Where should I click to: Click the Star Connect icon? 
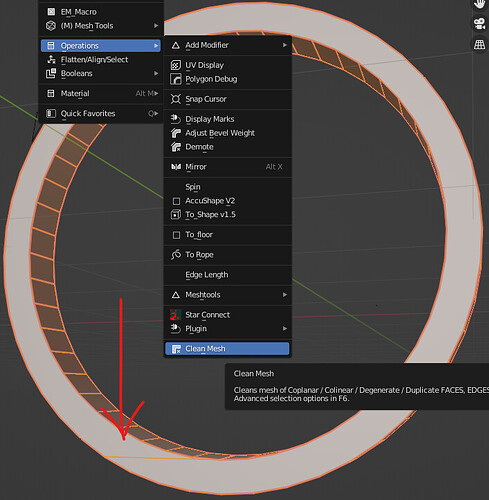[x=175, y=315]
